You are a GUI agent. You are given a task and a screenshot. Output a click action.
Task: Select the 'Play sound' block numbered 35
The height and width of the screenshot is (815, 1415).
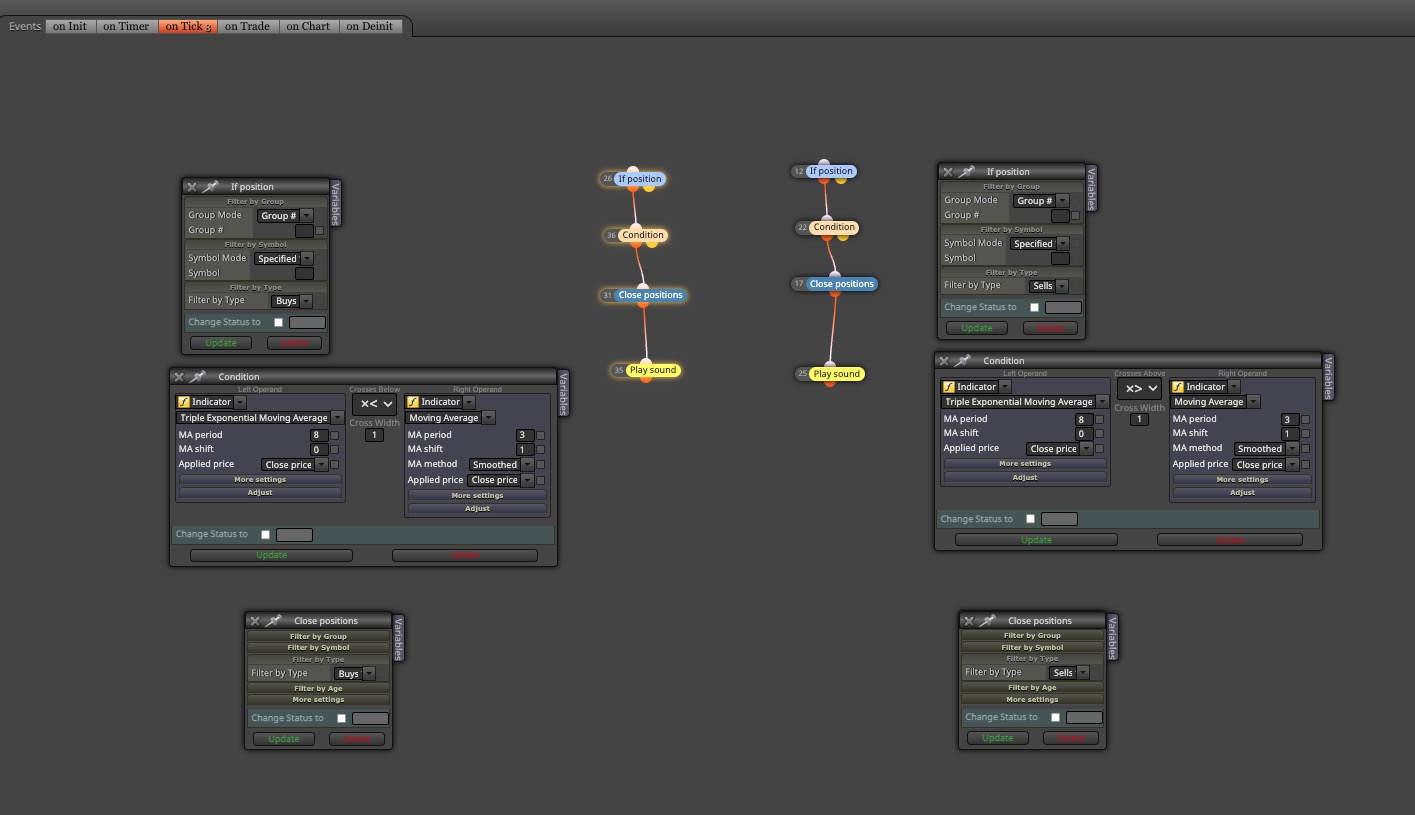pyautogui.click(x=653, y=370)
